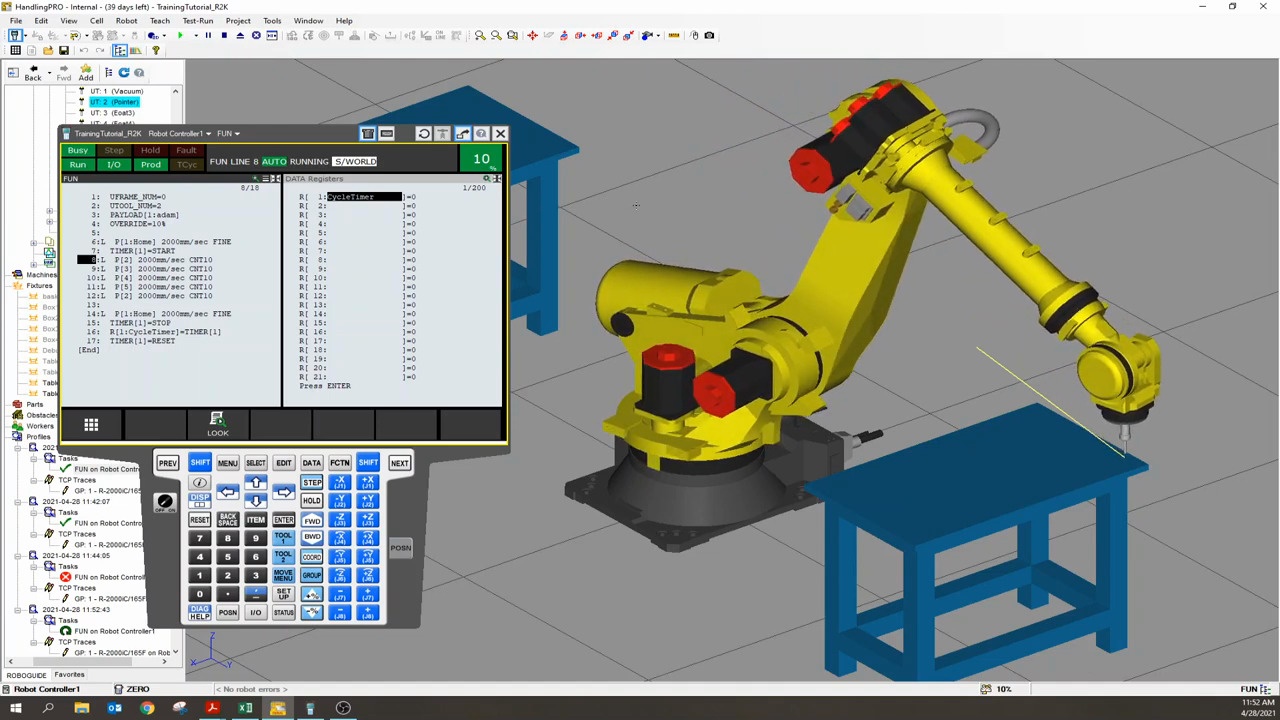Click the Prod button on the pendant display
This screenshot has height=720, width=1280.
point(150,164)
